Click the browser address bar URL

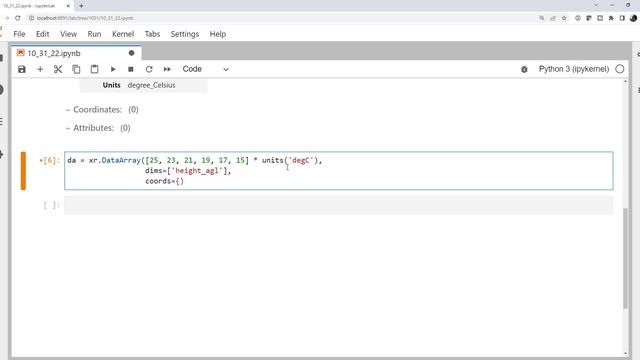[85, 18]
